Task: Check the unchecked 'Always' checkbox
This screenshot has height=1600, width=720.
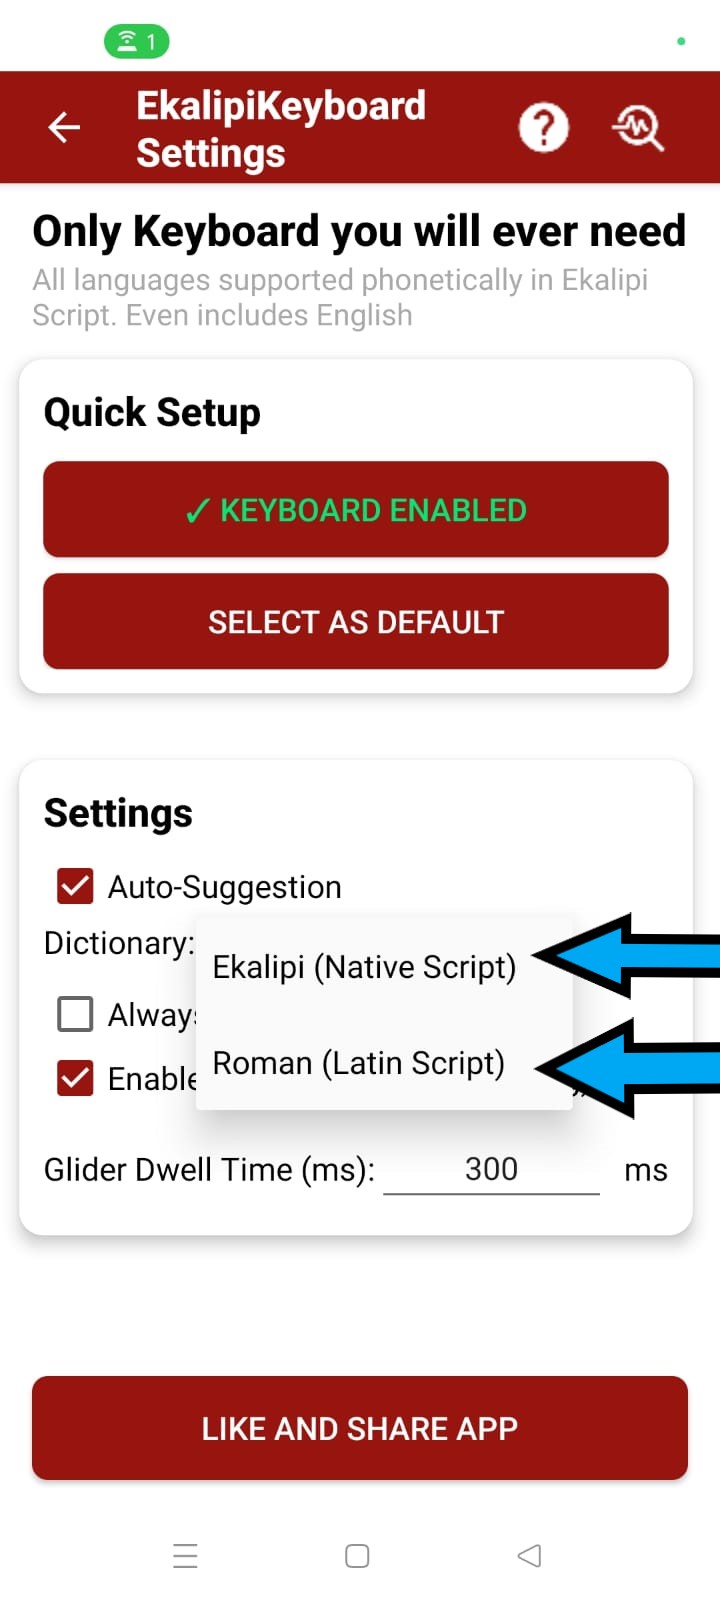Action: point(76,1014)
